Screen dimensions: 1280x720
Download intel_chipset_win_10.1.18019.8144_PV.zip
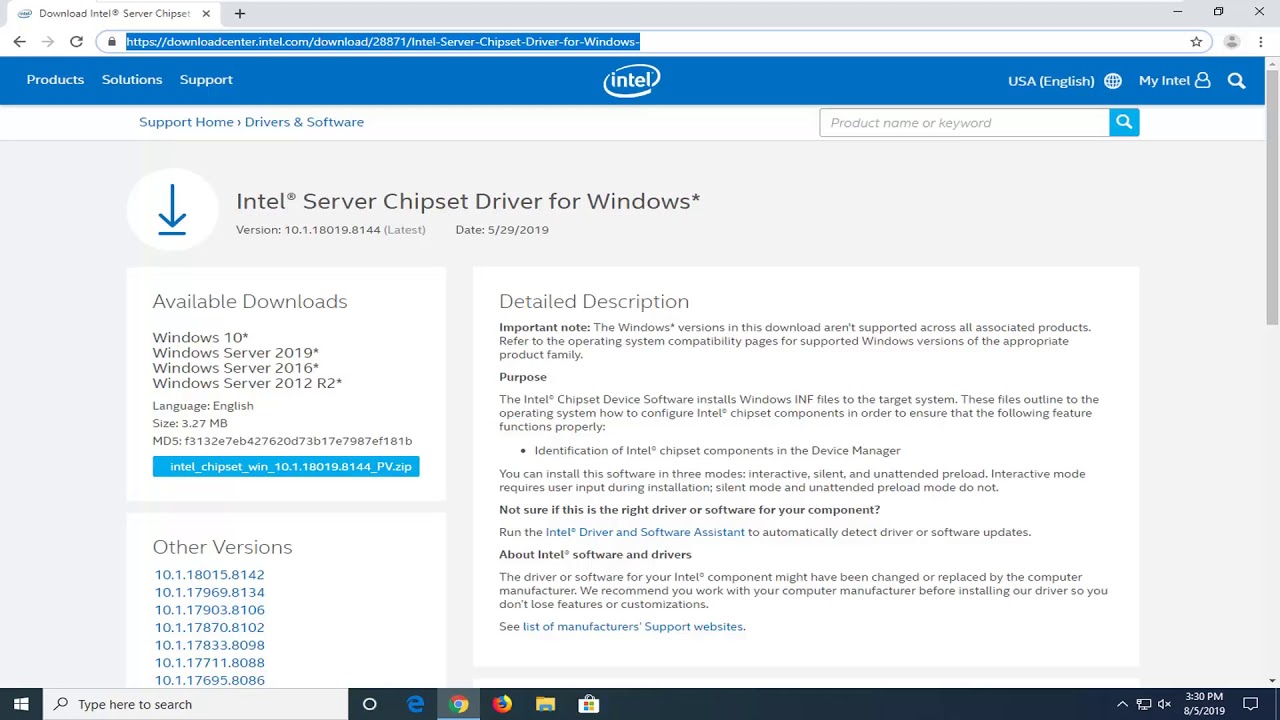point(286,466)
